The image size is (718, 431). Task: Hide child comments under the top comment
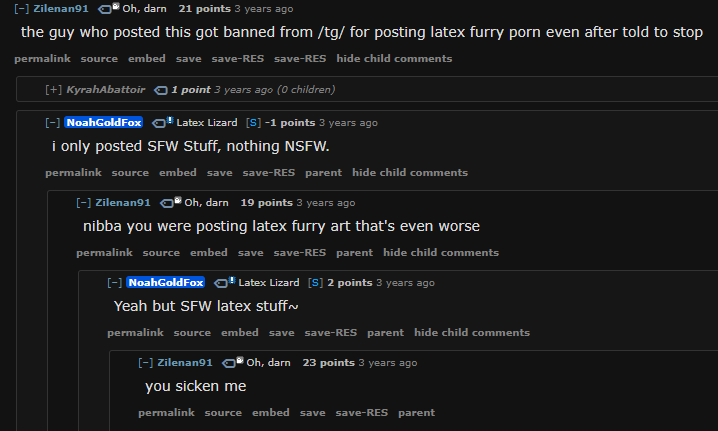pyautogui.click(x=394, y=59)
